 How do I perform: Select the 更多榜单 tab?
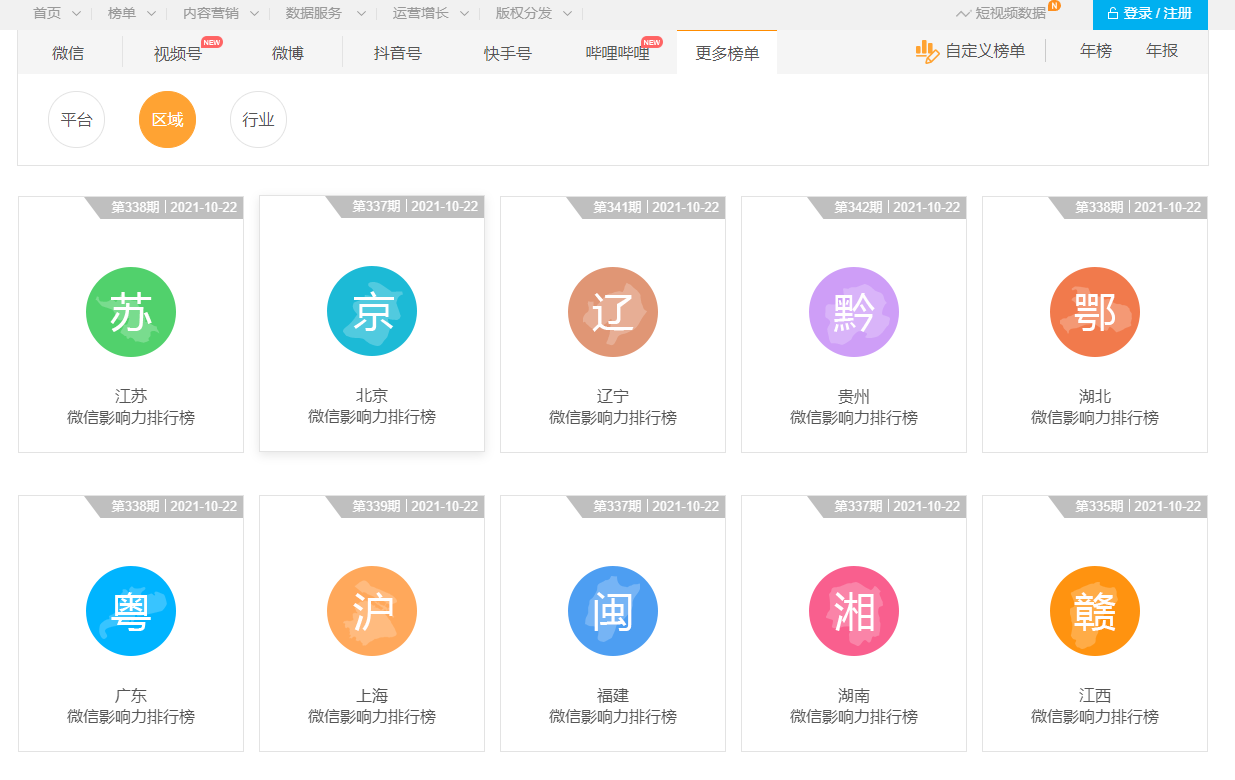(727, 53)
